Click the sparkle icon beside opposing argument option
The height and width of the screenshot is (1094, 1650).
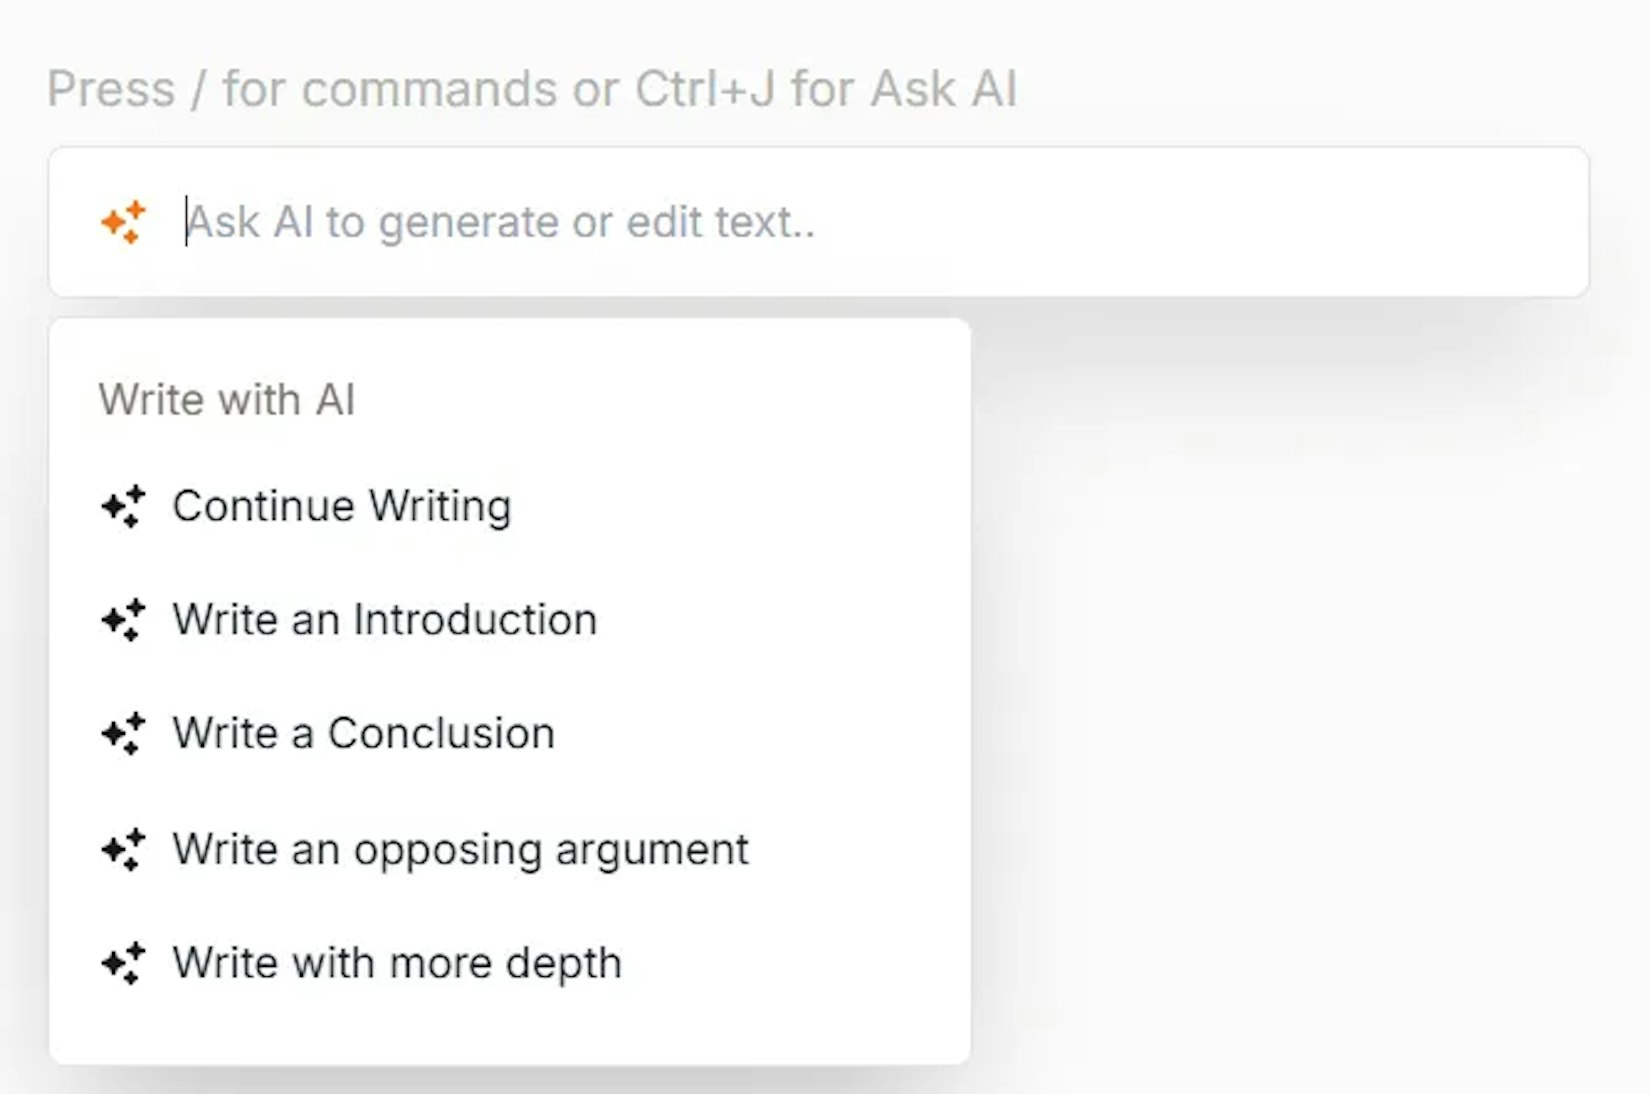click(124, 850)
